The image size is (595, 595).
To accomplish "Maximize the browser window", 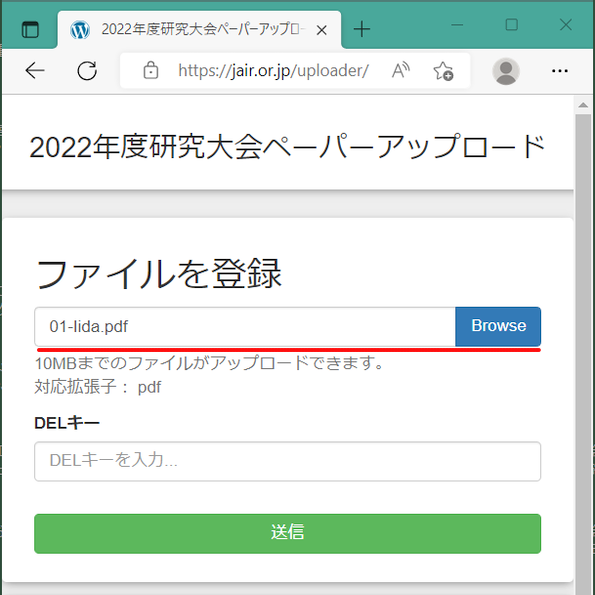I will click(512, 25).
